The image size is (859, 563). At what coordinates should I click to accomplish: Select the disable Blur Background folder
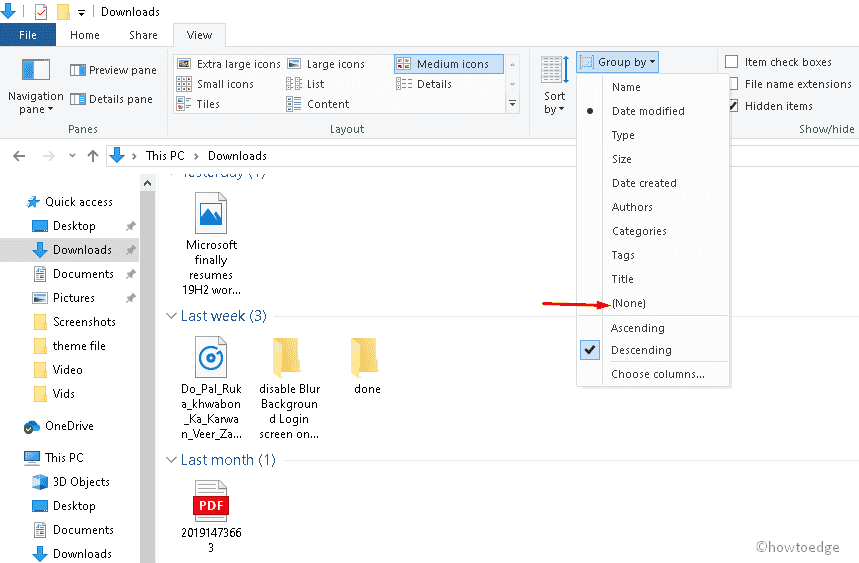tap(289, 388)
